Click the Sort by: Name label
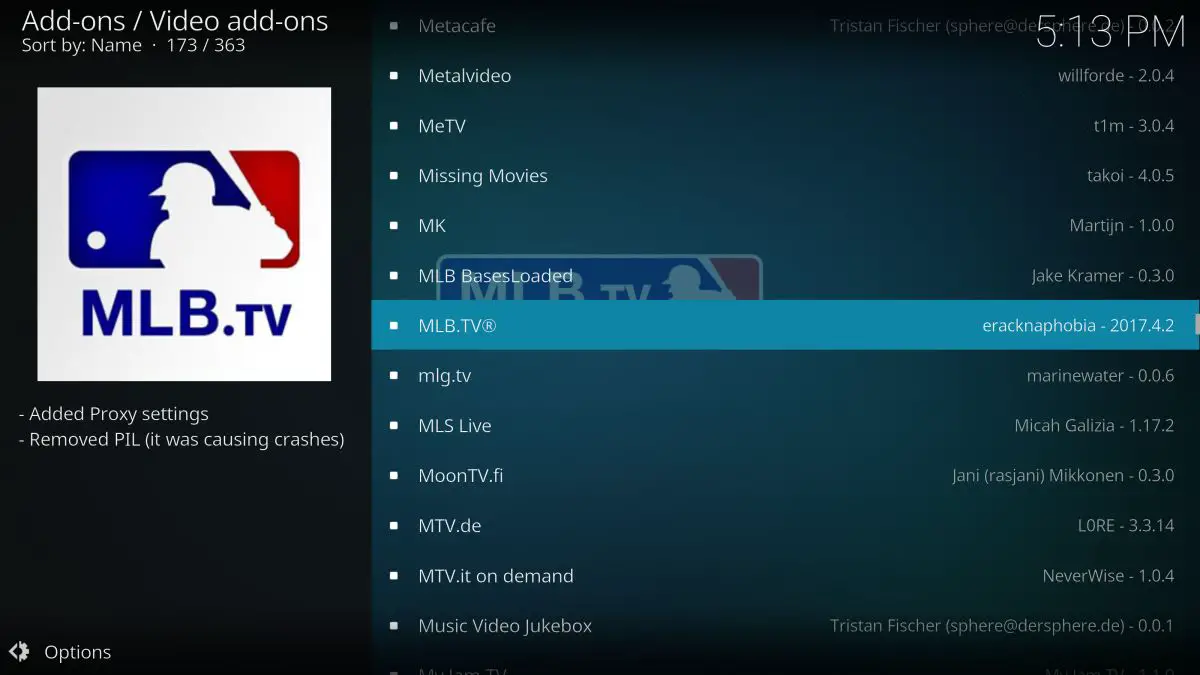This screenshot has height=675, width=1200. tap(82, 45)
